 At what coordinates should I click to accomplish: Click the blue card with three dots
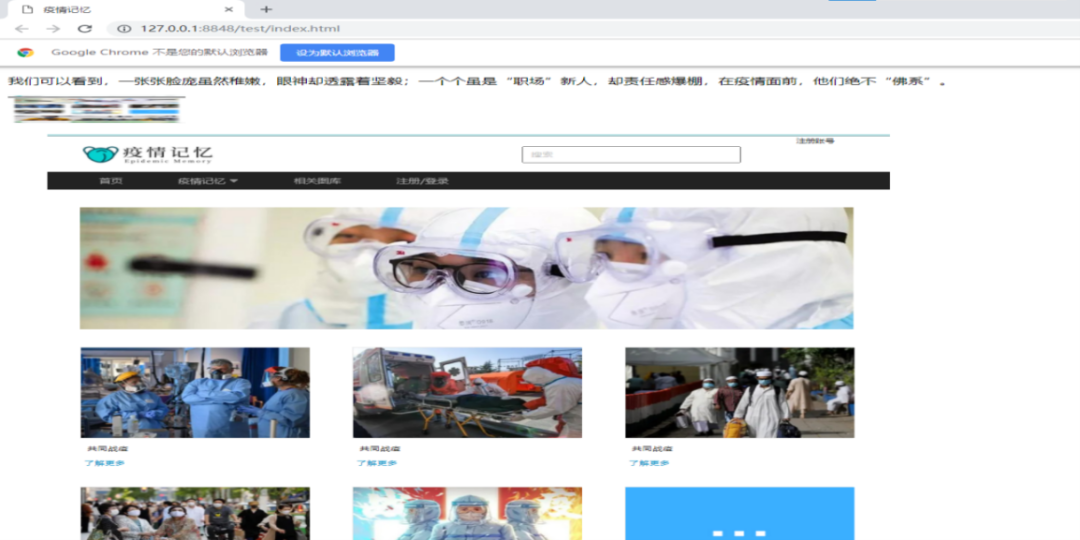pyautogui.click(x=739, y=513)
